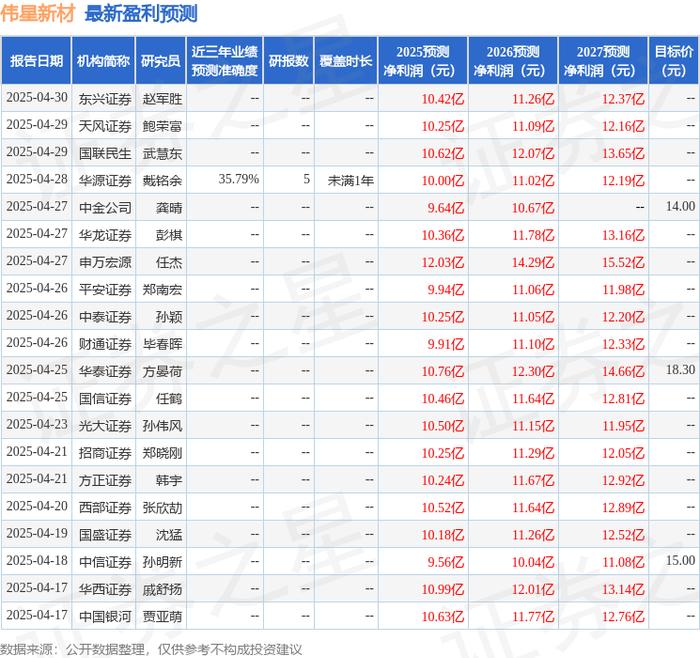
Task: Select the 华龙证券 institution cell
Action: pyautogui.click(x=105, y=235)
